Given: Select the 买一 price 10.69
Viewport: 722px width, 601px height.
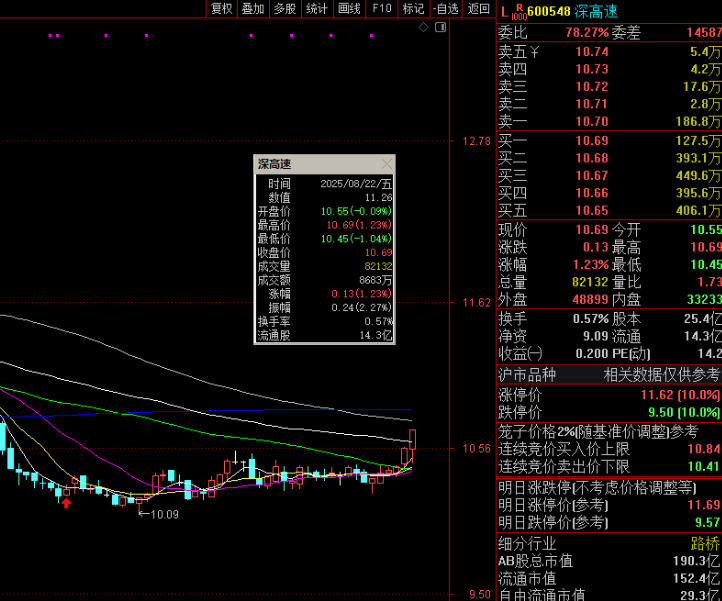Looking at the screenshot, I should (592, 141).
